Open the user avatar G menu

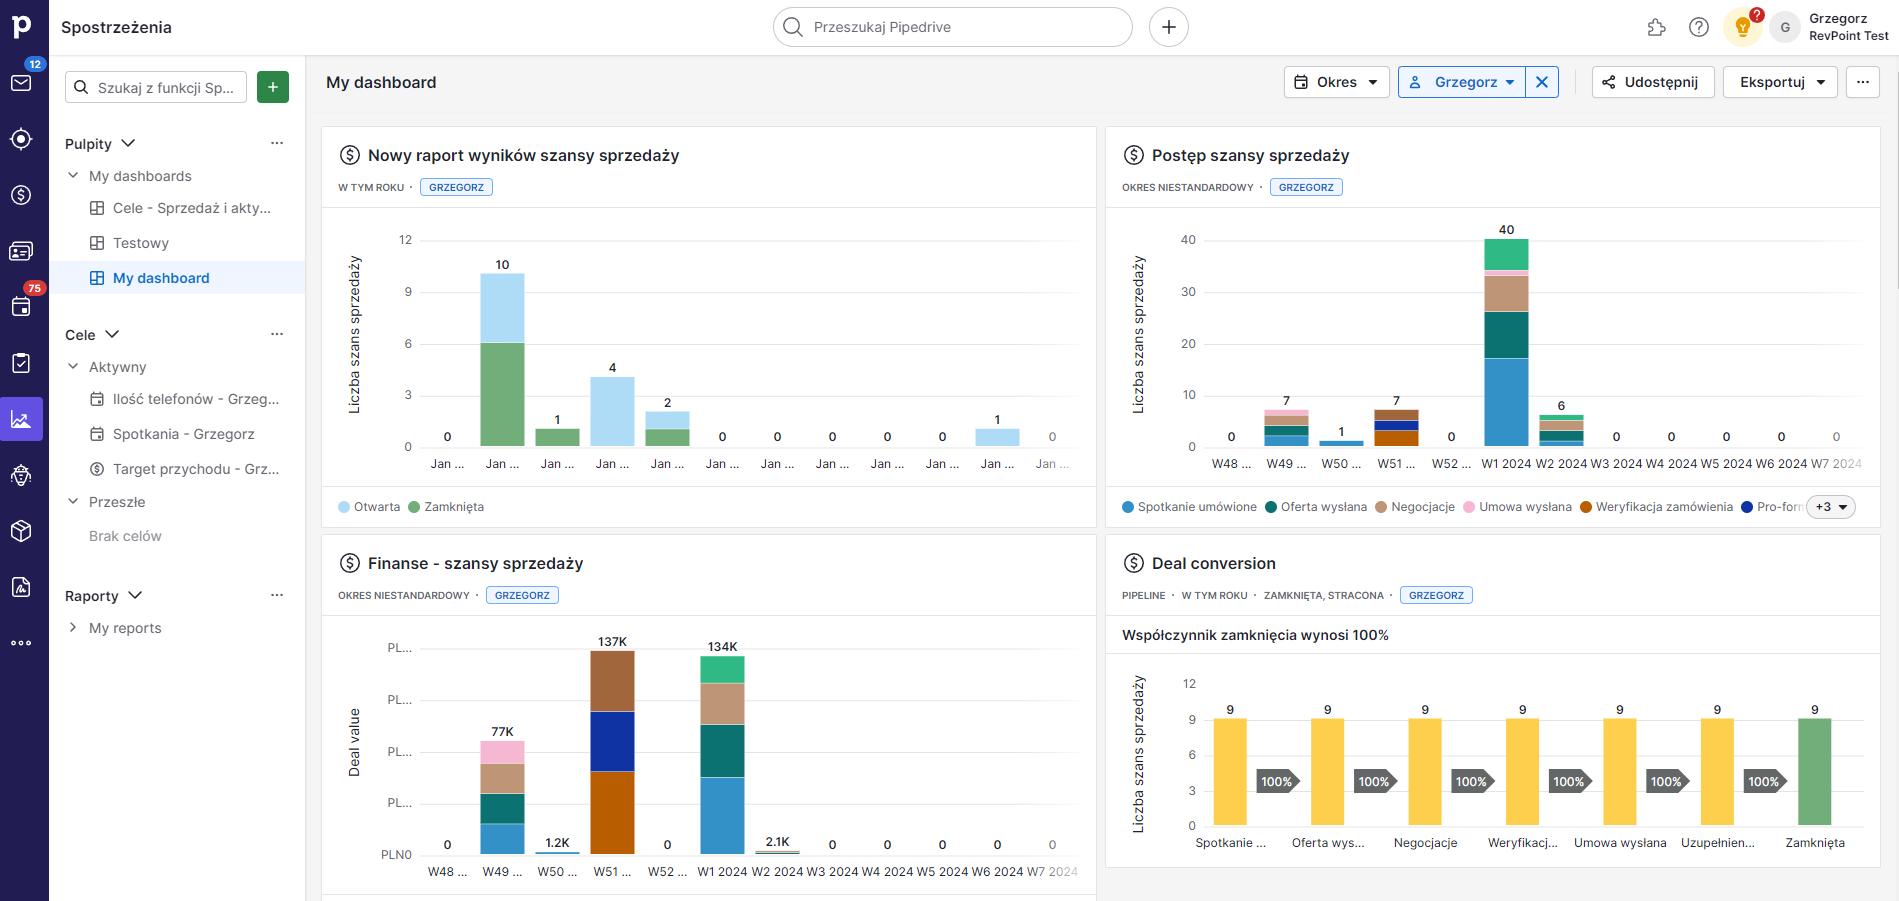[1785, 27]
